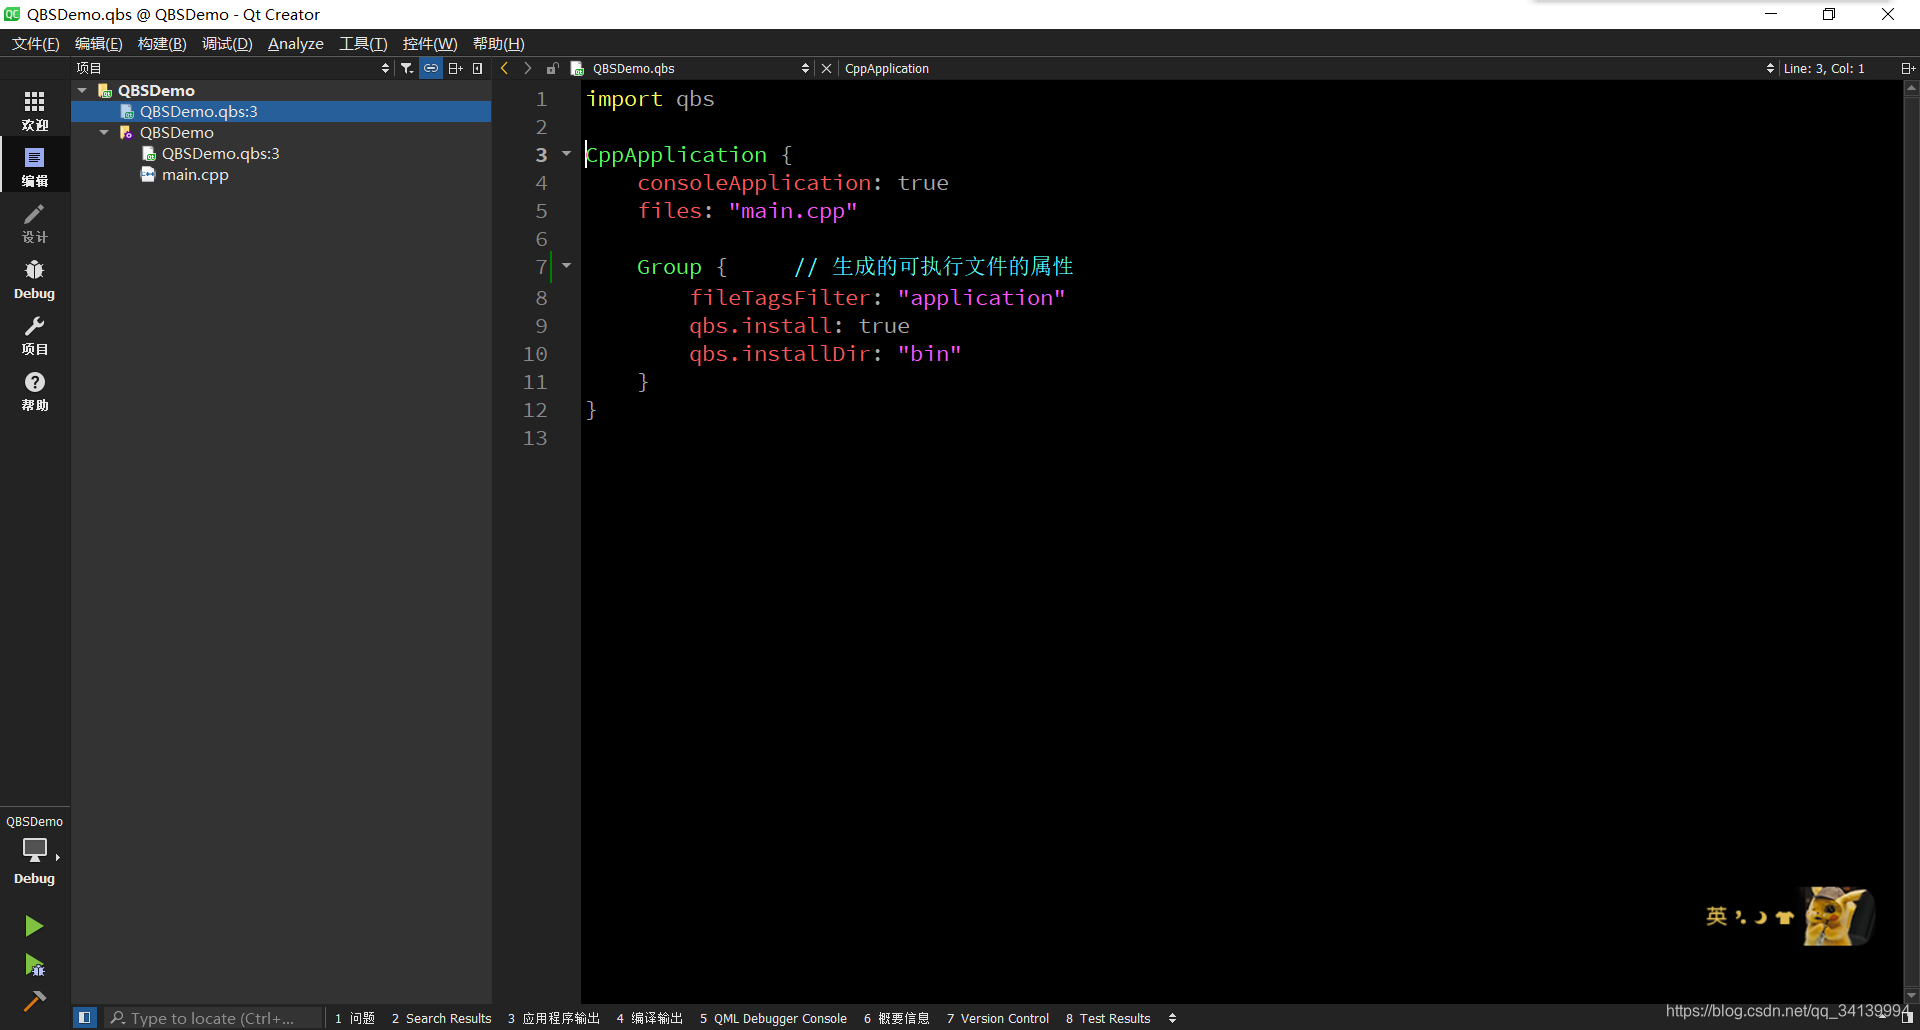
Task: Click the Type to locate field
Action: click(x=214, y=1018)
